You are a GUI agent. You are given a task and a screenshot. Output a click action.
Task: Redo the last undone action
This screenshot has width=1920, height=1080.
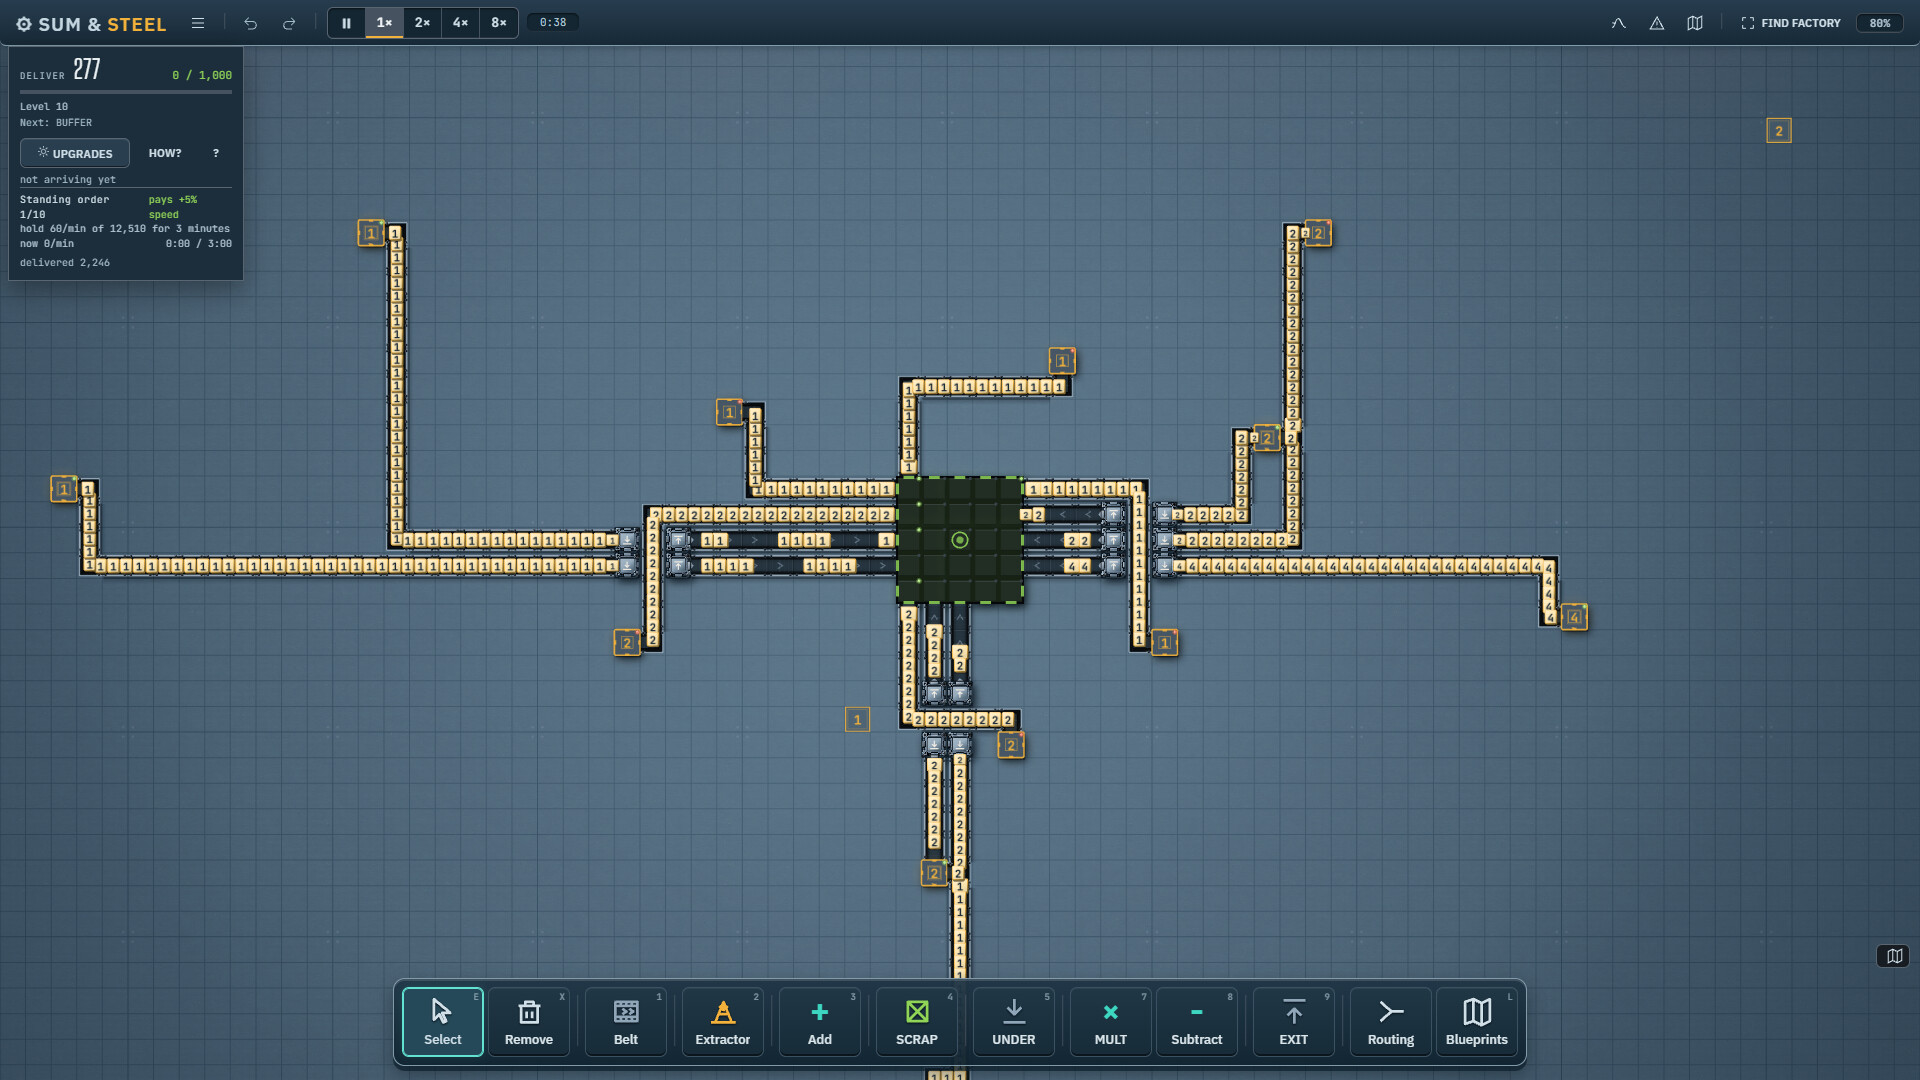tap(289, 23)
